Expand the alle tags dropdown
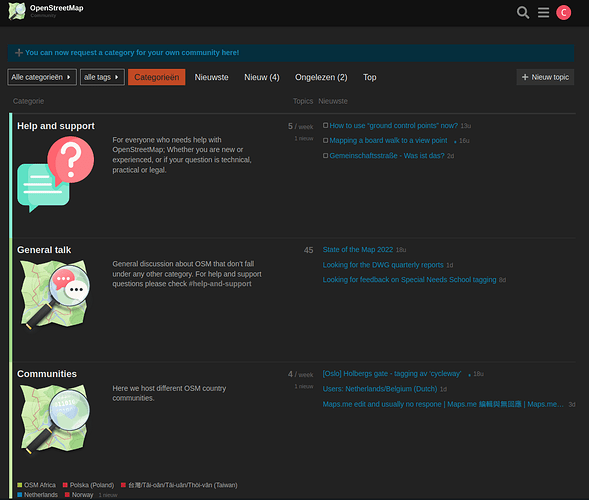The image size is (589, 500). pyautogui.click(x=102, y=77)
